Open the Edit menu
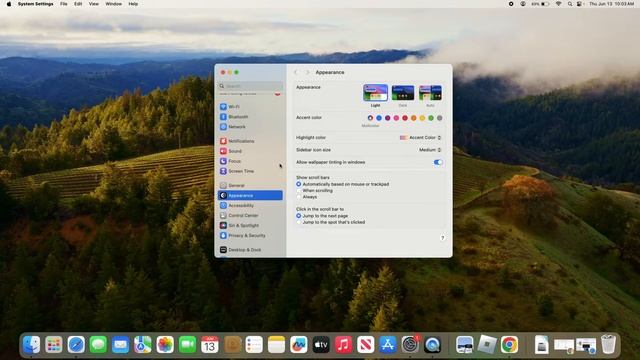Viewport: 640px width, 360px height. click(x=78, y=4)
